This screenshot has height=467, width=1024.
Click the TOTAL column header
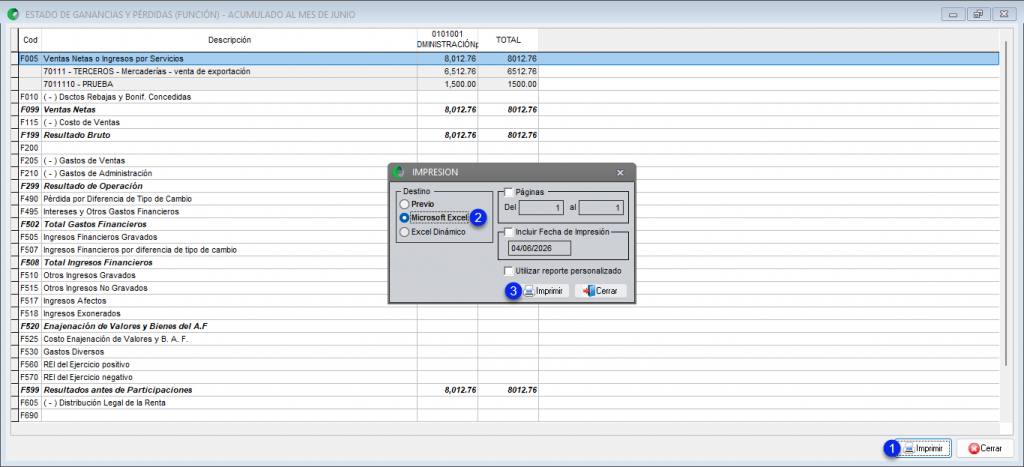point(508,40)
